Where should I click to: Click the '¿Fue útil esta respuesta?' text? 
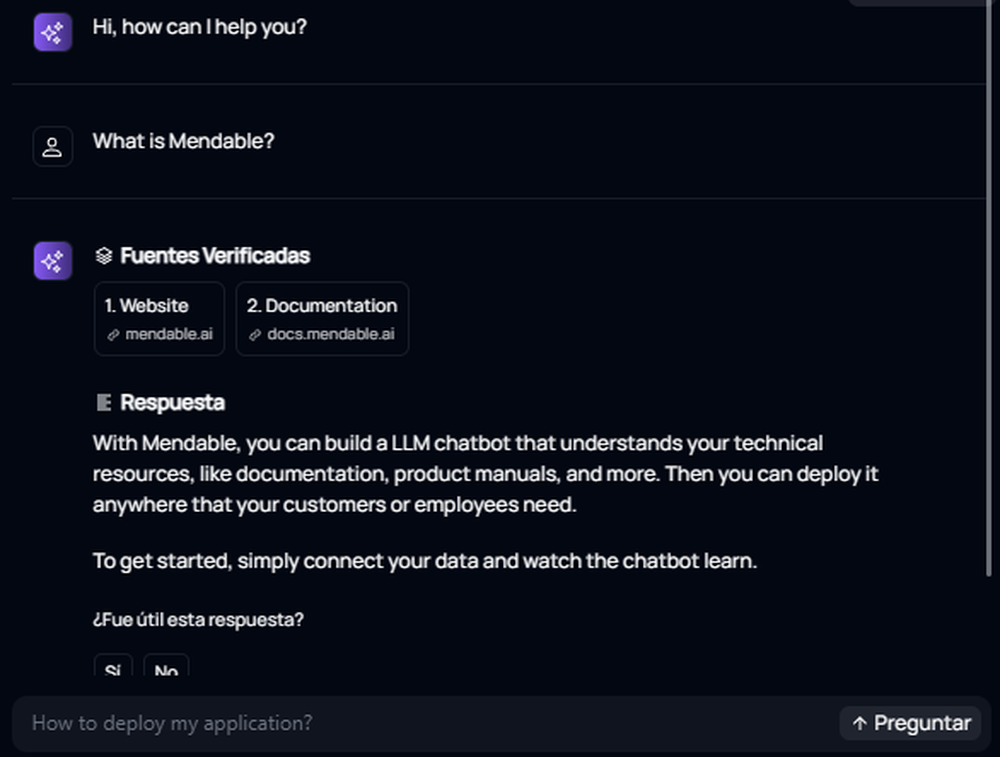click(198, 619)
